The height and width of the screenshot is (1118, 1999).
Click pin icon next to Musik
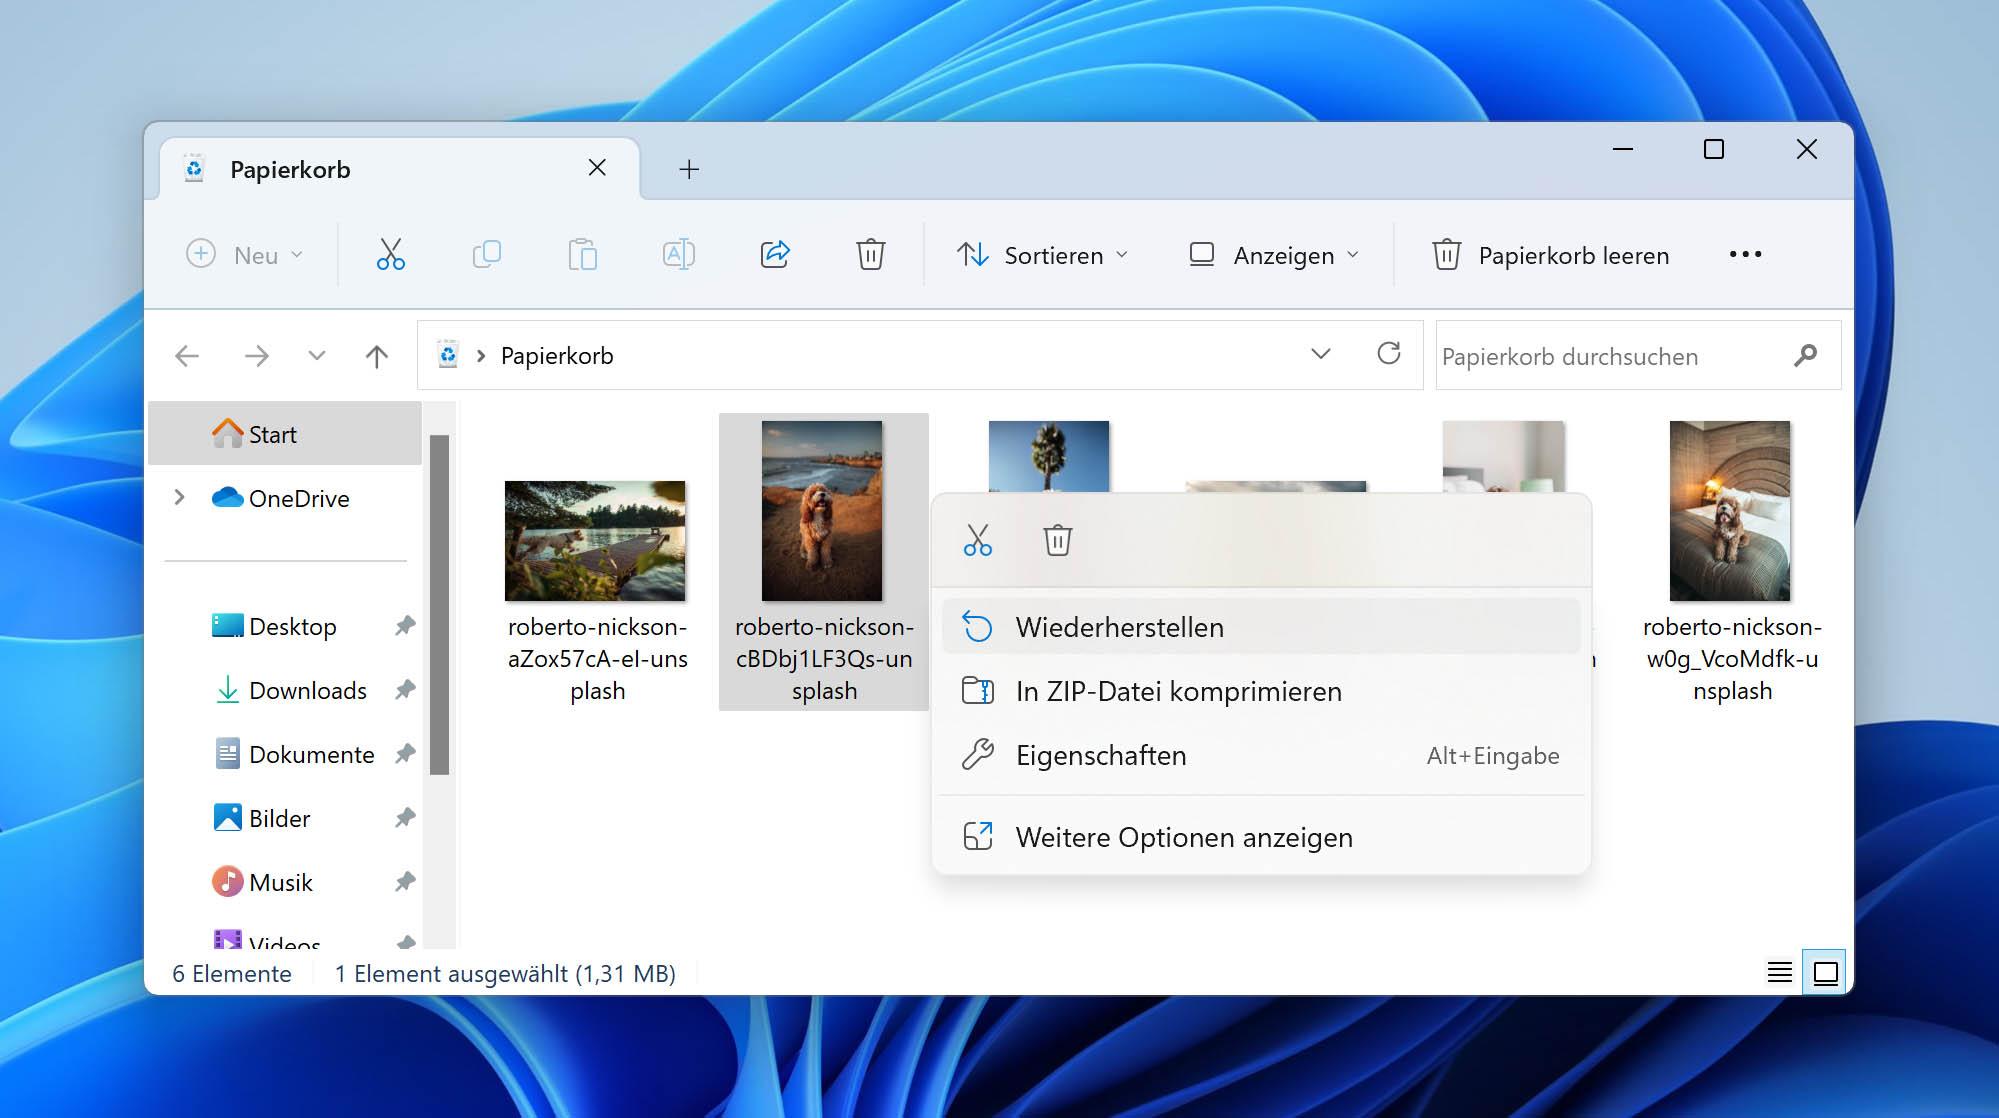pos(405,882)
